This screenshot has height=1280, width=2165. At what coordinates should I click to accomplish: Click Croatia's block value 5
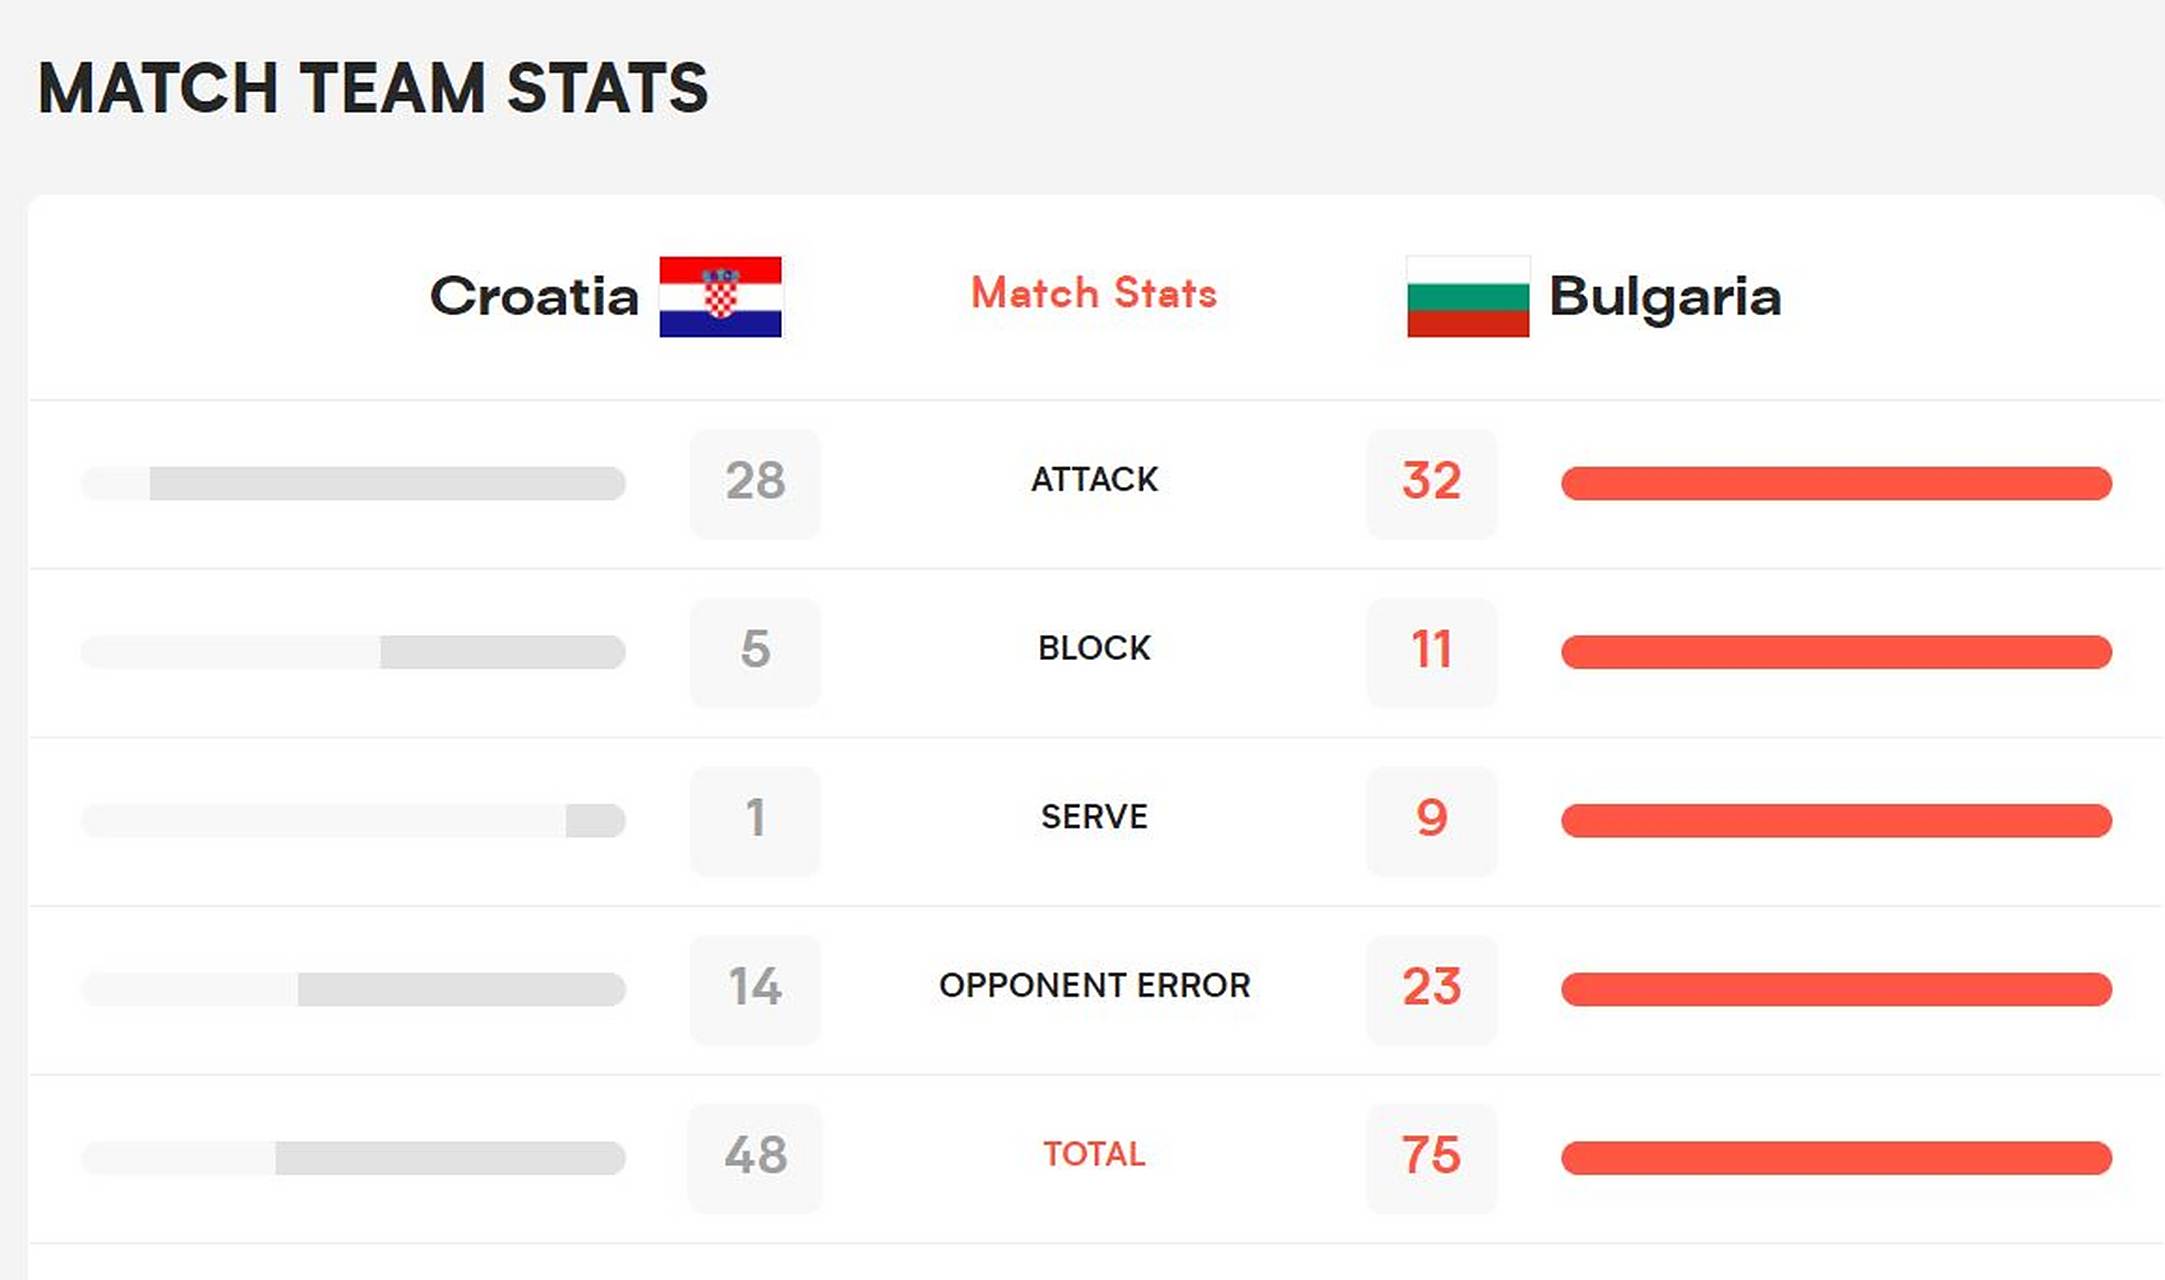point(755,650)
